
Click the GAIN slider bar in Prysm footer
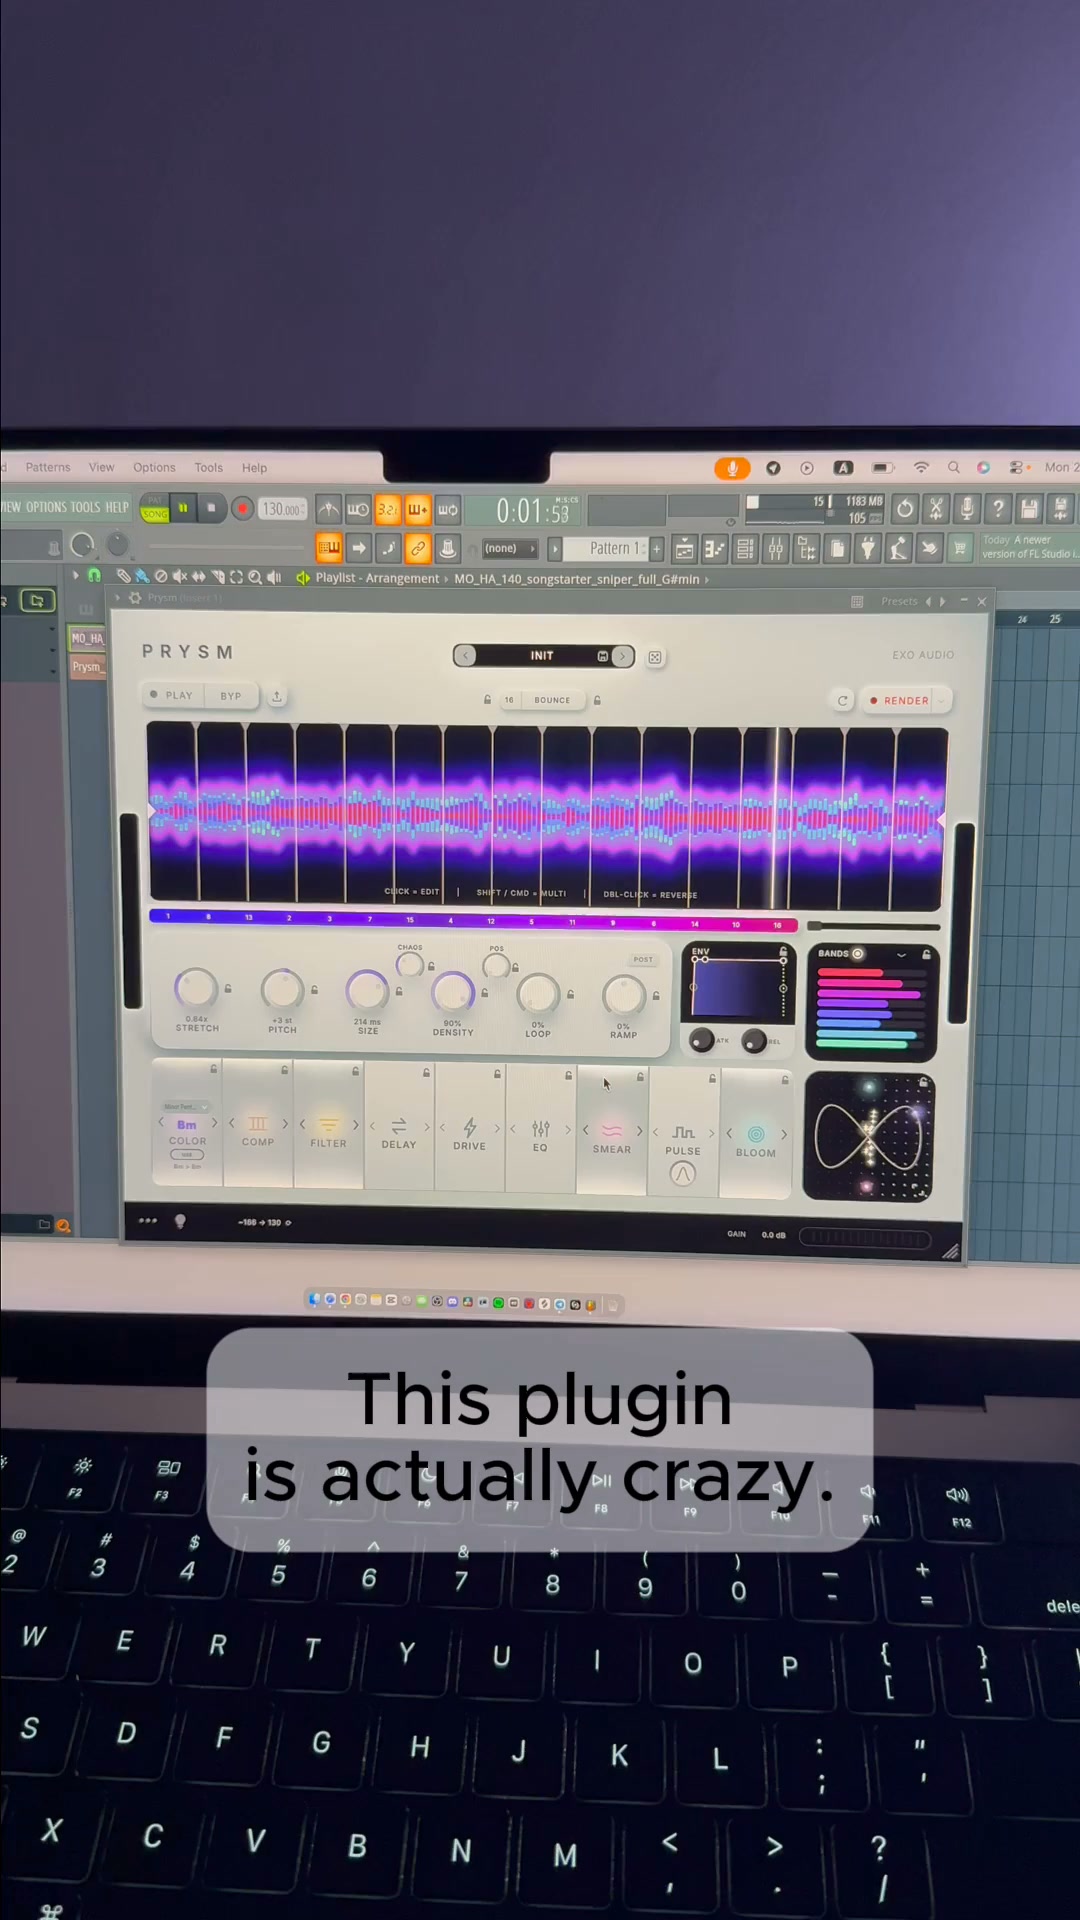[866, 1238]
